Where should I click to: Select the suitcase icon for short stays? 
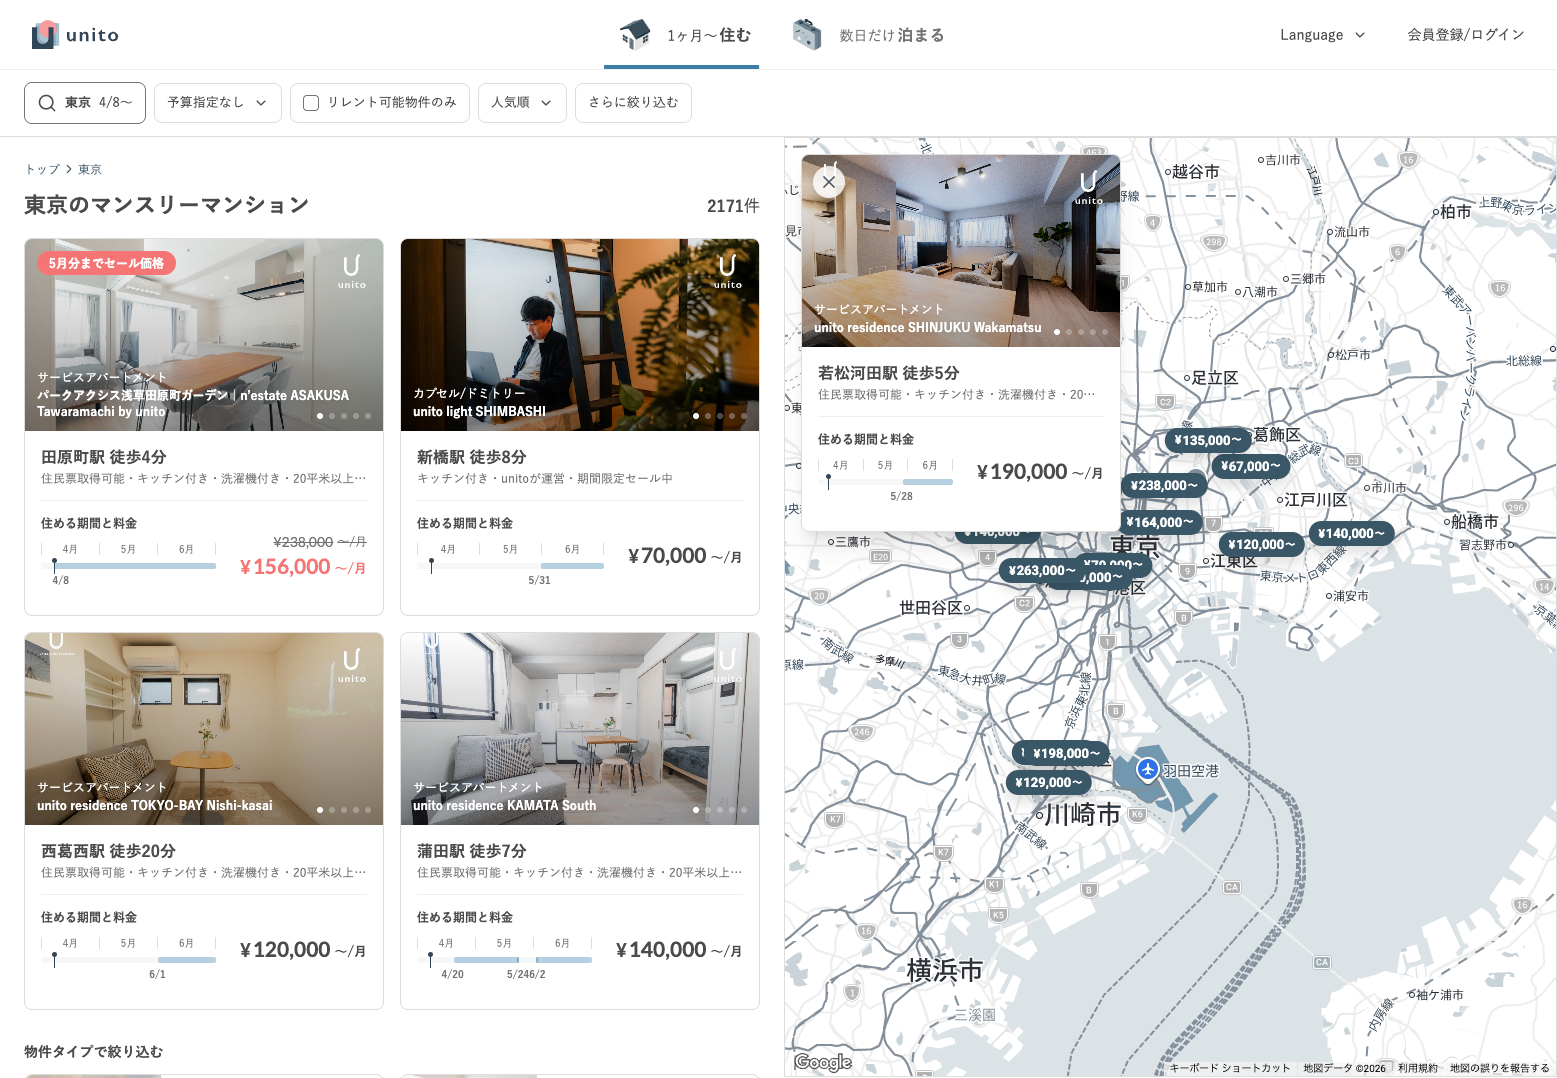(807, 34)
